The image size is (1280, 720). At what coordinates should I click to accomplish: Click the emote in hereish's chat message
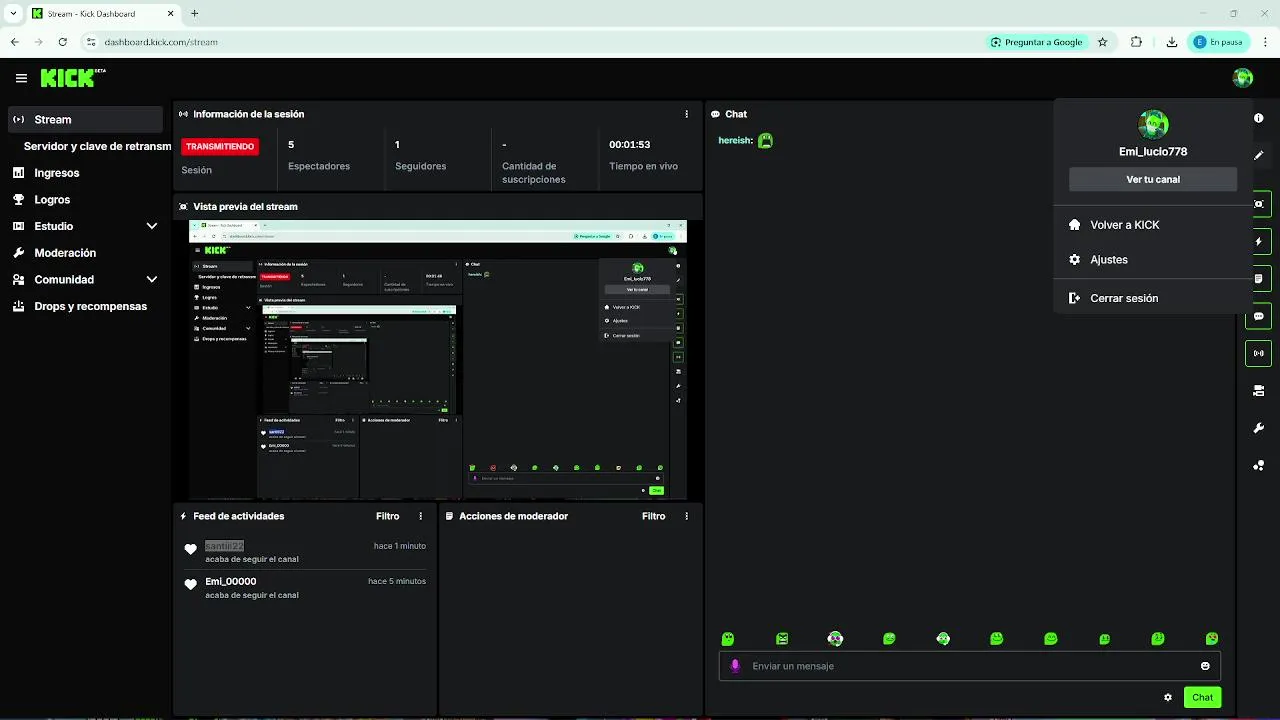[765, 141]
